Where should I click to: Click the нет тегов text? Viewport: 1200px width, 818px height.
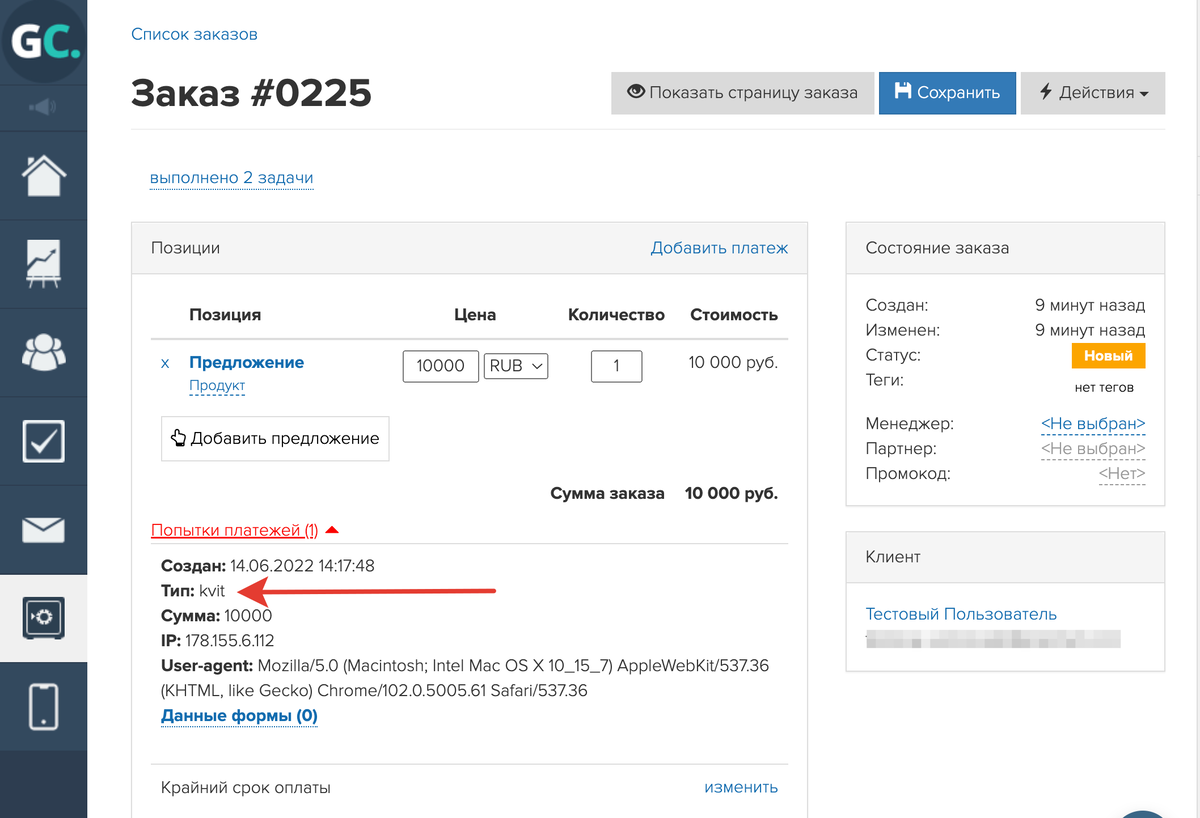click(1104, 387)
